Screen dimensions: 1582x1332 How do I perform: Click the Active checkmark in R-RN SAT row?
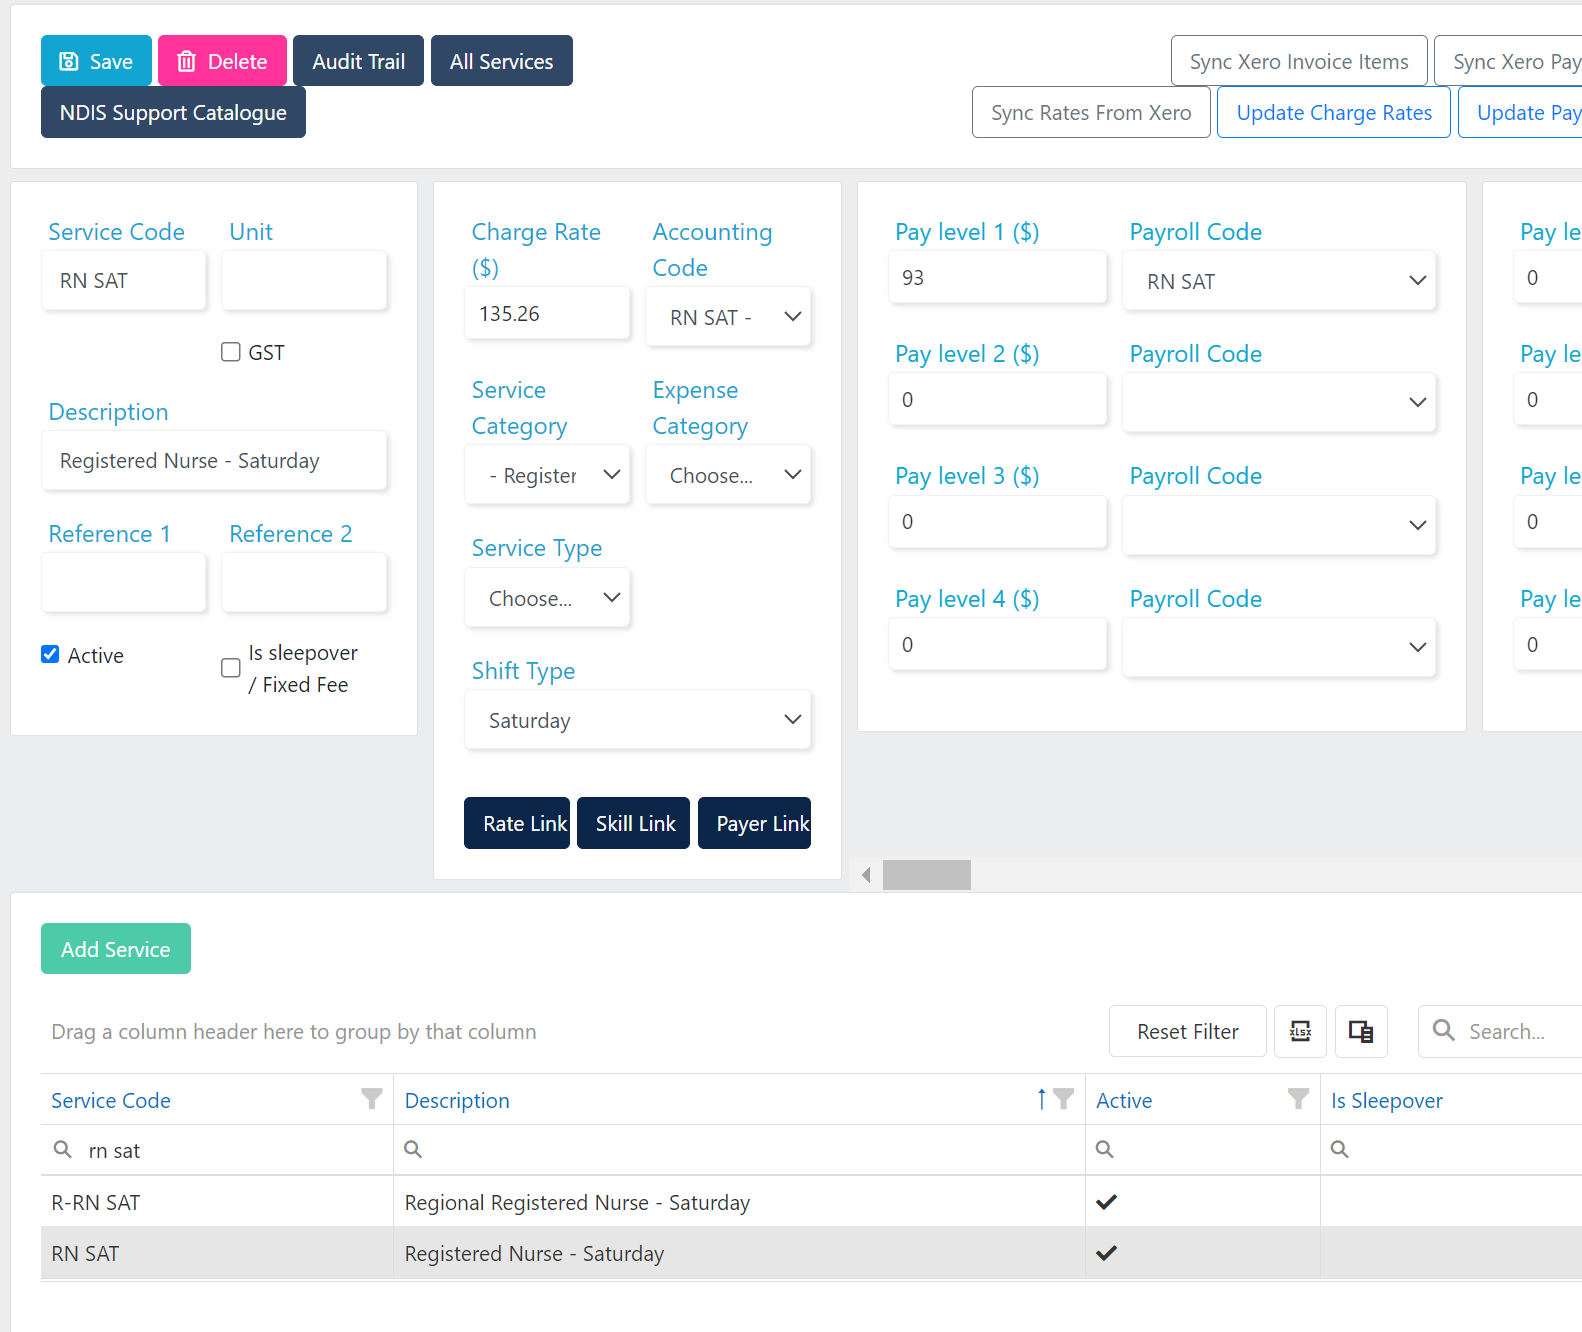[1106, 1201]
